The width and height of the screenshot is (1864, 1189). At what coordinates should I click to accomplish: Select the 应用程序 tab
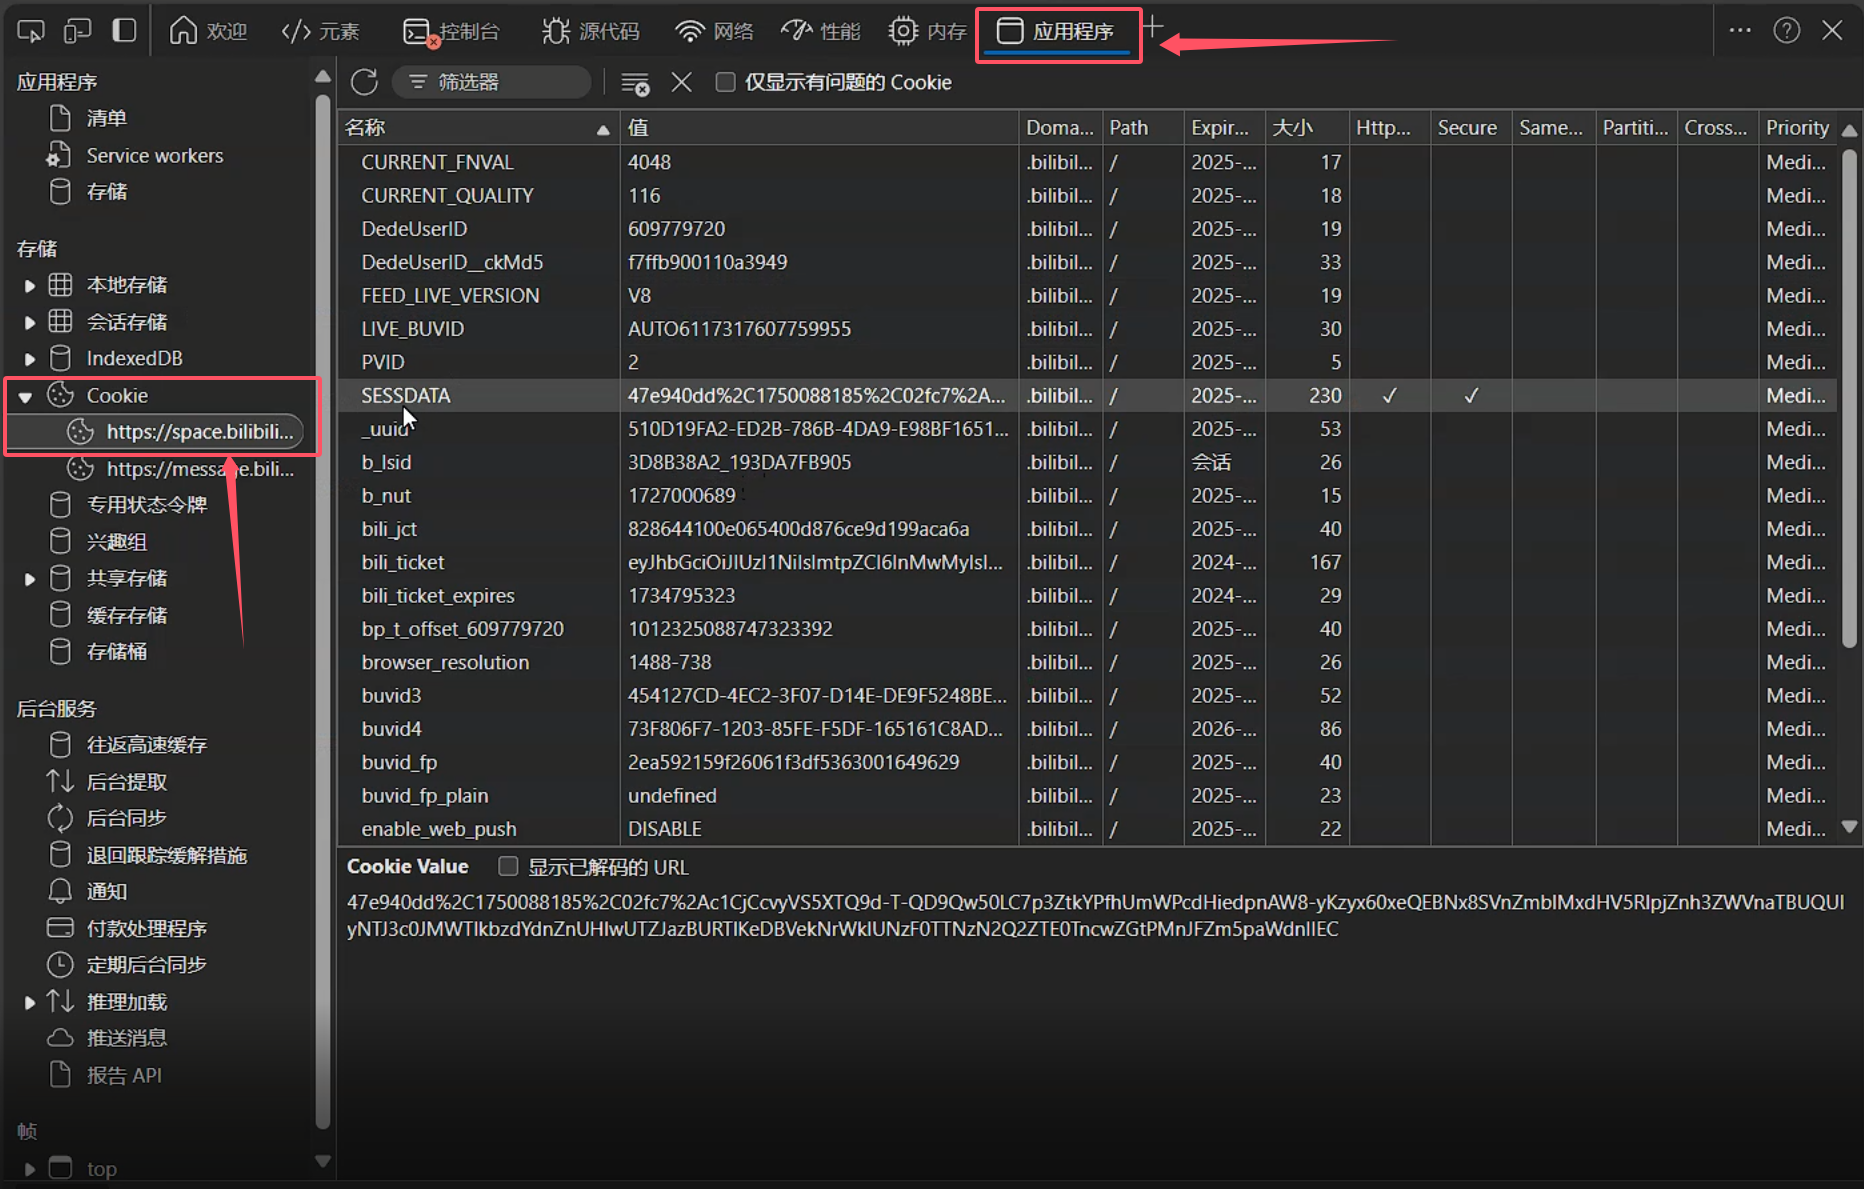1058,32
